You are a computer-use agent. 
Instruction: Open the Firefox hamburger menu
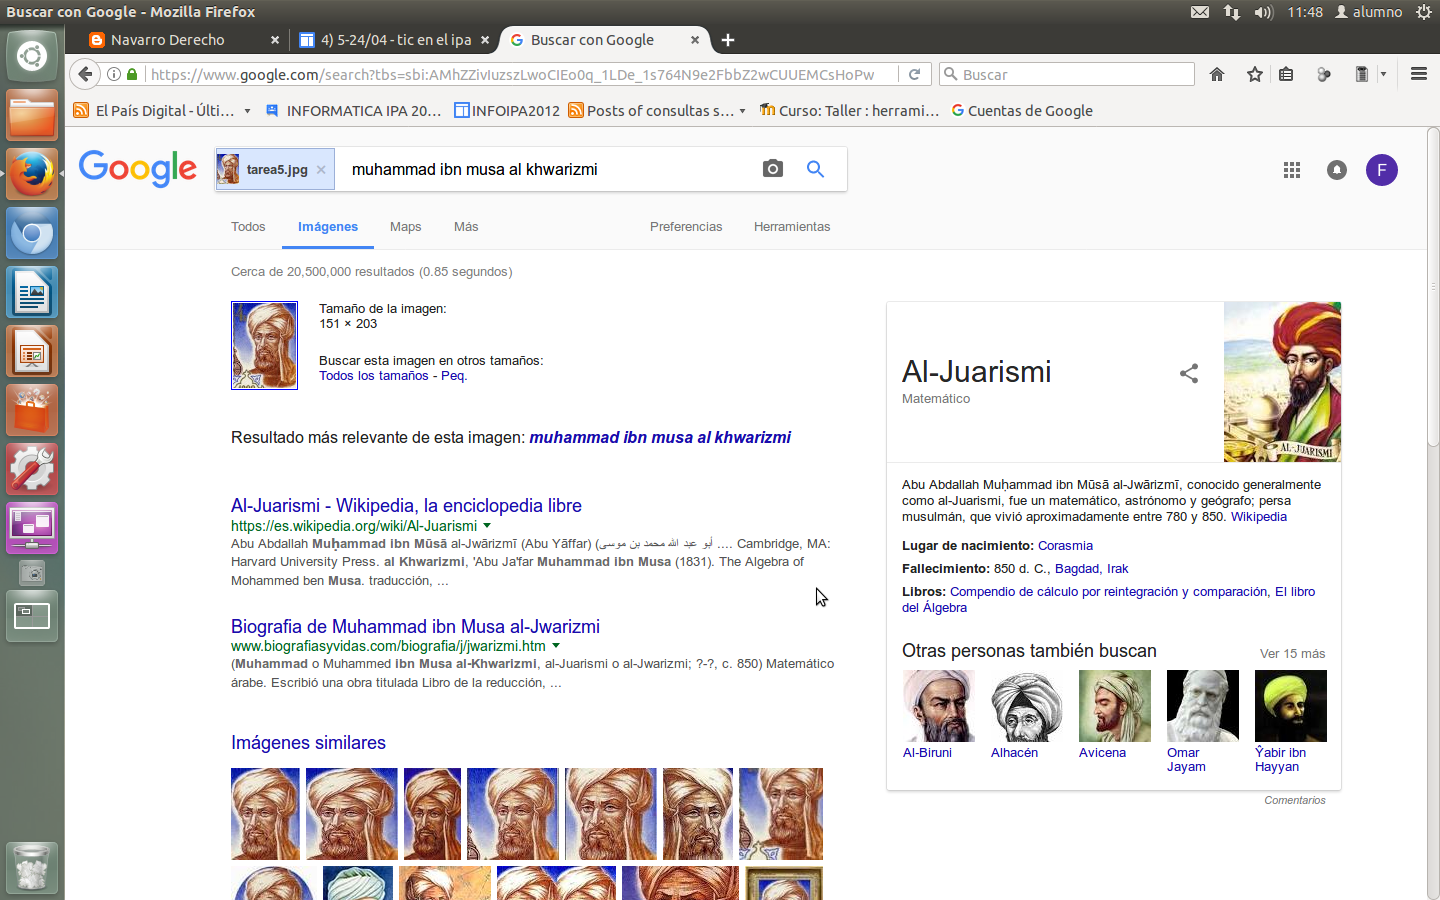tap(1418, 74)
